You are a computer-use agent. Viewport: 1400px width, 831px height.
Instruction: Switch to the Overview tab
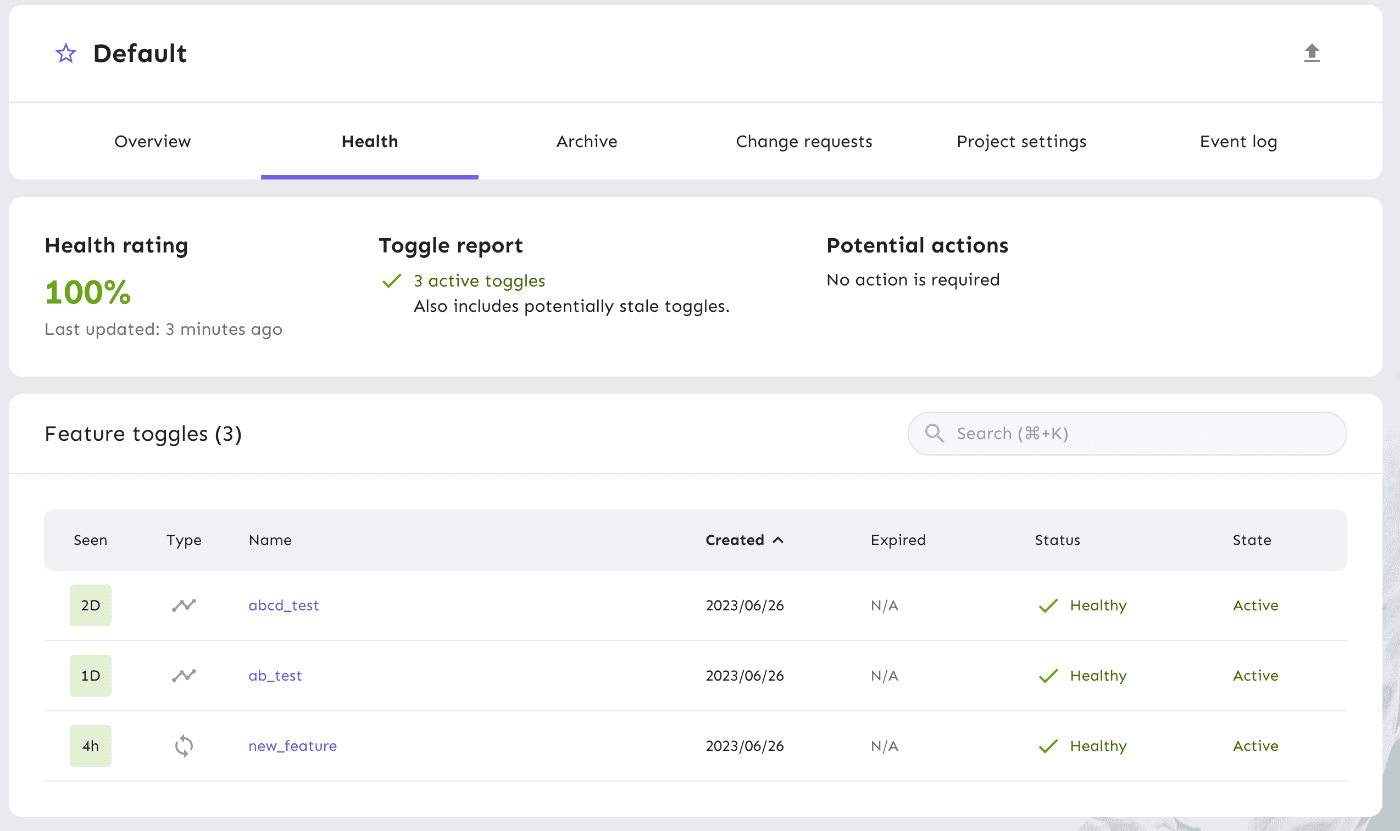point(152,142)
